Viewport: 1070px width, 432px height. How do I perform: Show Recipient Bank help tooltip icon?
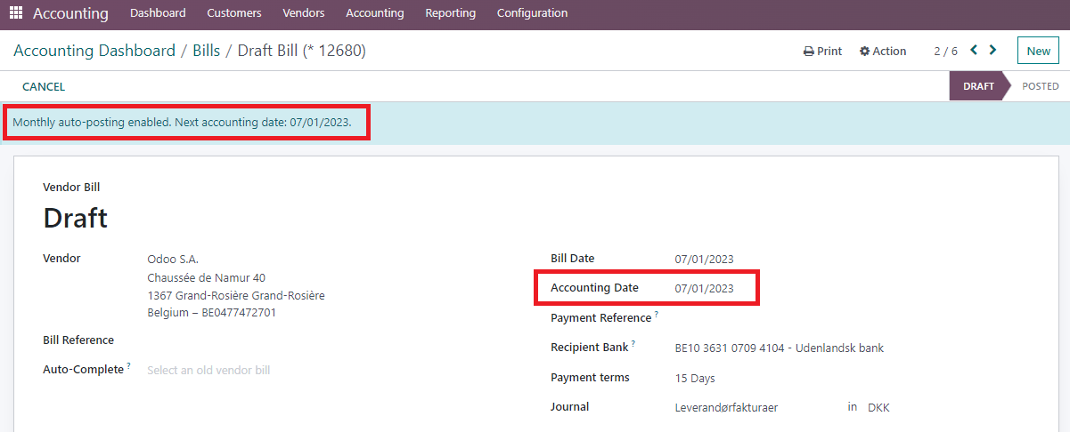coord(633,343)
